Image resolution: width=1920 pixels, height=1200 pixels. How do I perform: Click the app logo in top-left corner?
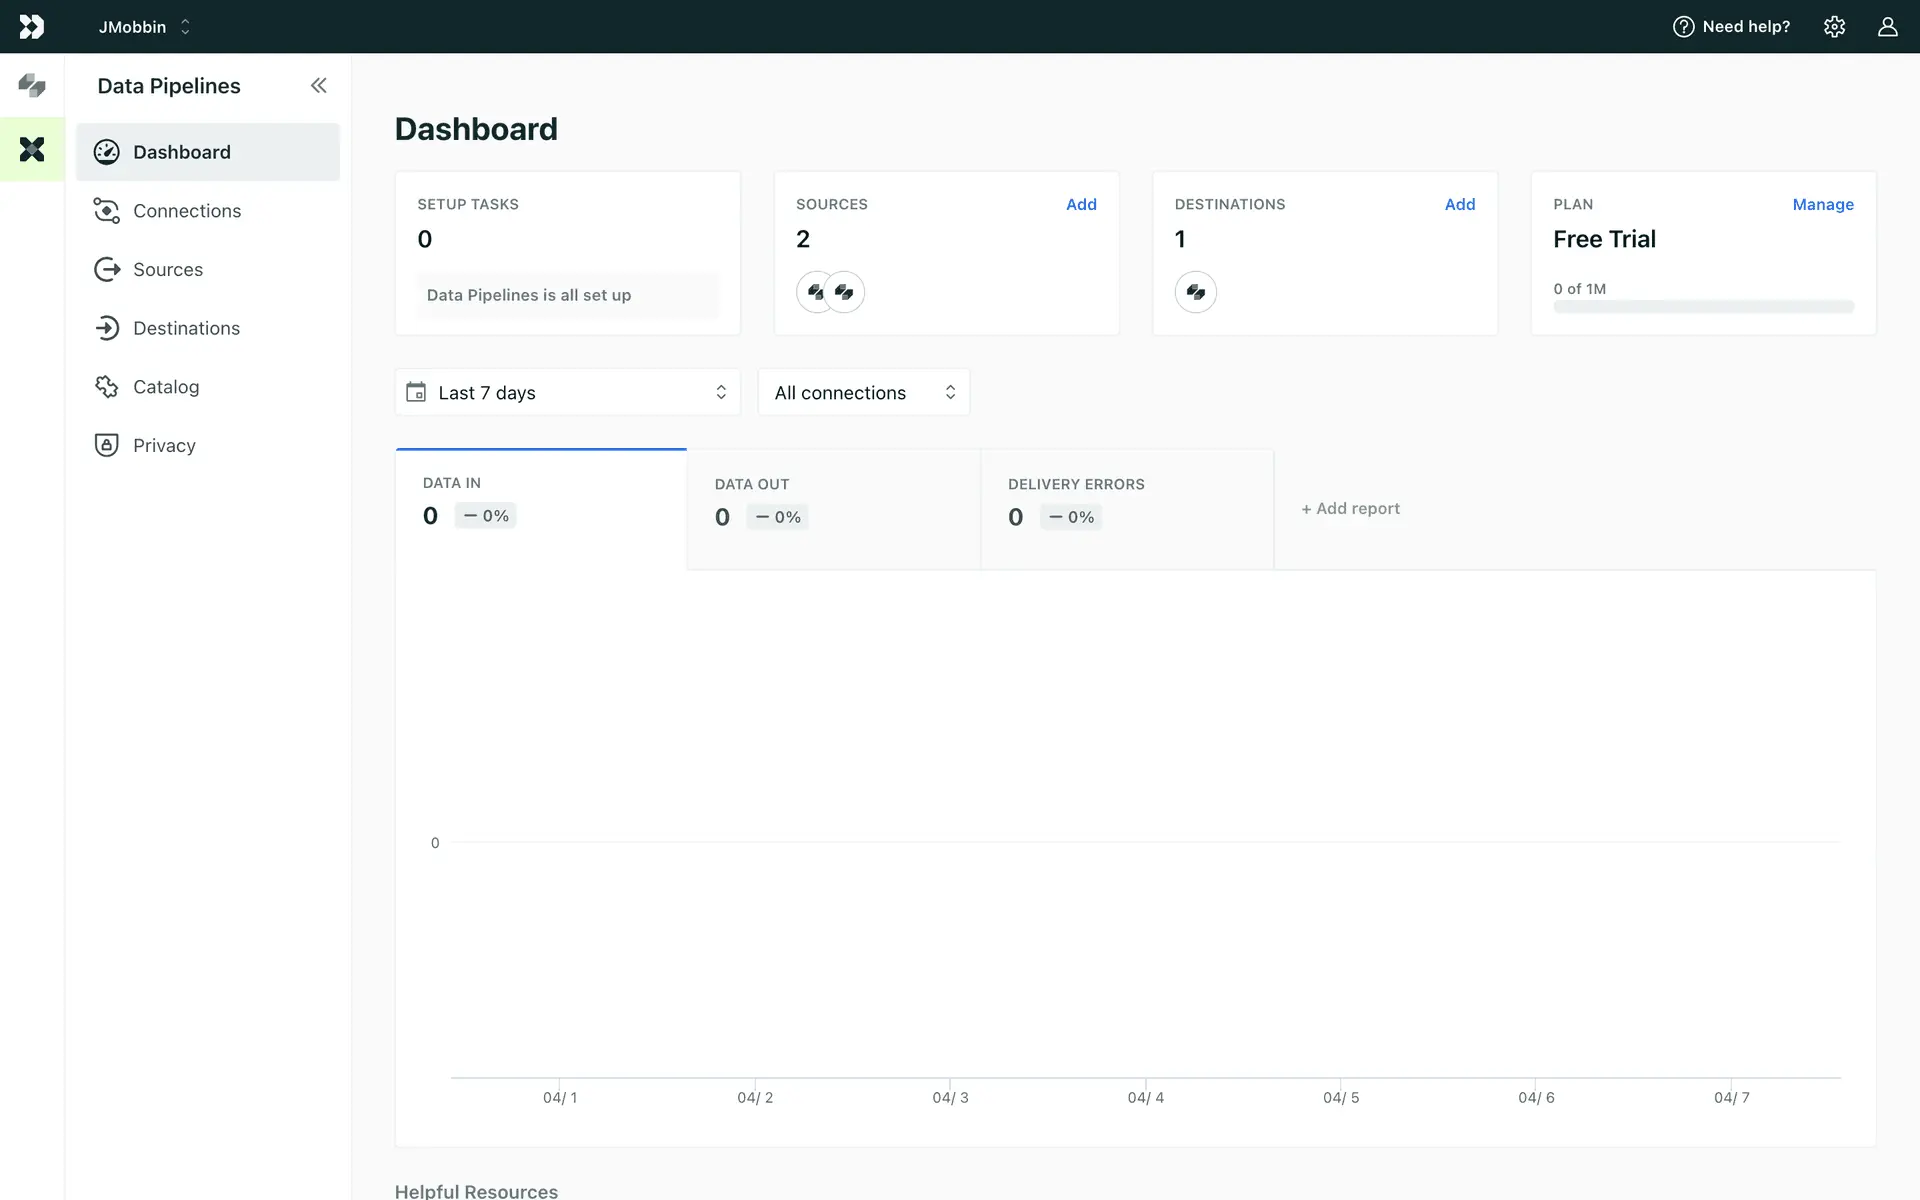tap(32, 27)
